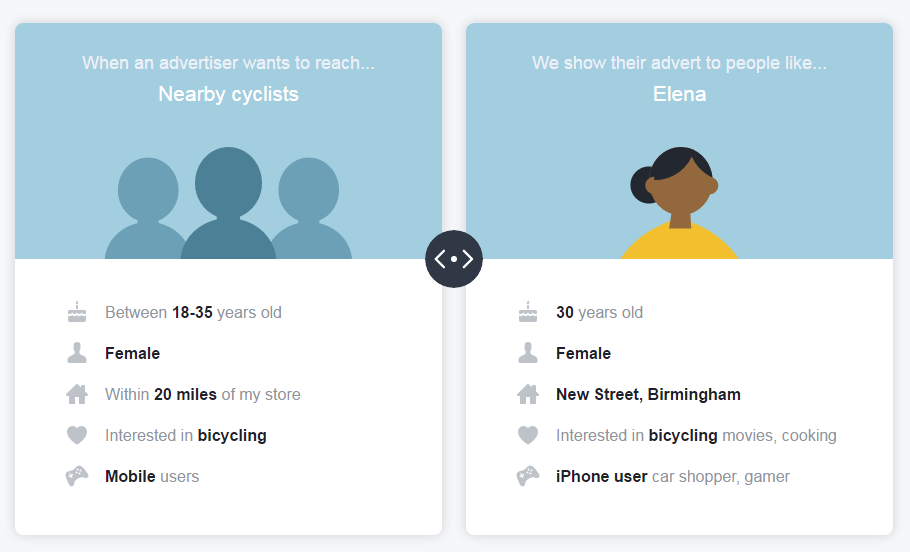Click the Elena name heading
Image resolution: width=910 pixels, height=552 pixels.
pos(679,94)
